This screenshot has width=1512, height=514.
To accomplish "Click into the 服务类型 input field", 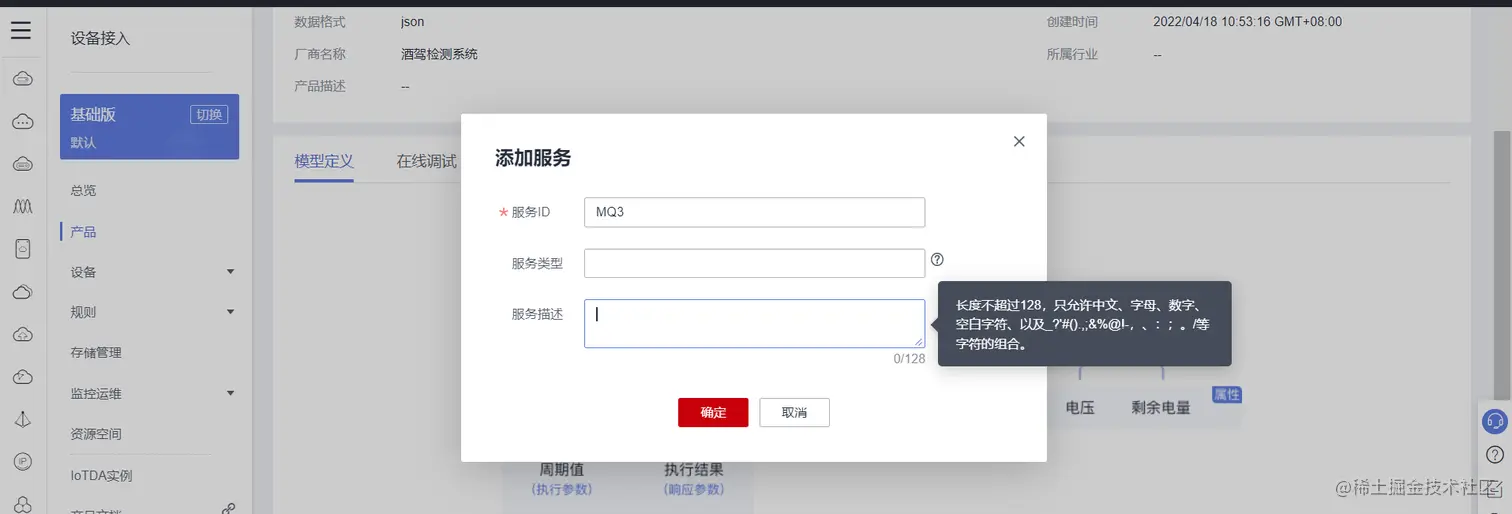I will point(754,263).
